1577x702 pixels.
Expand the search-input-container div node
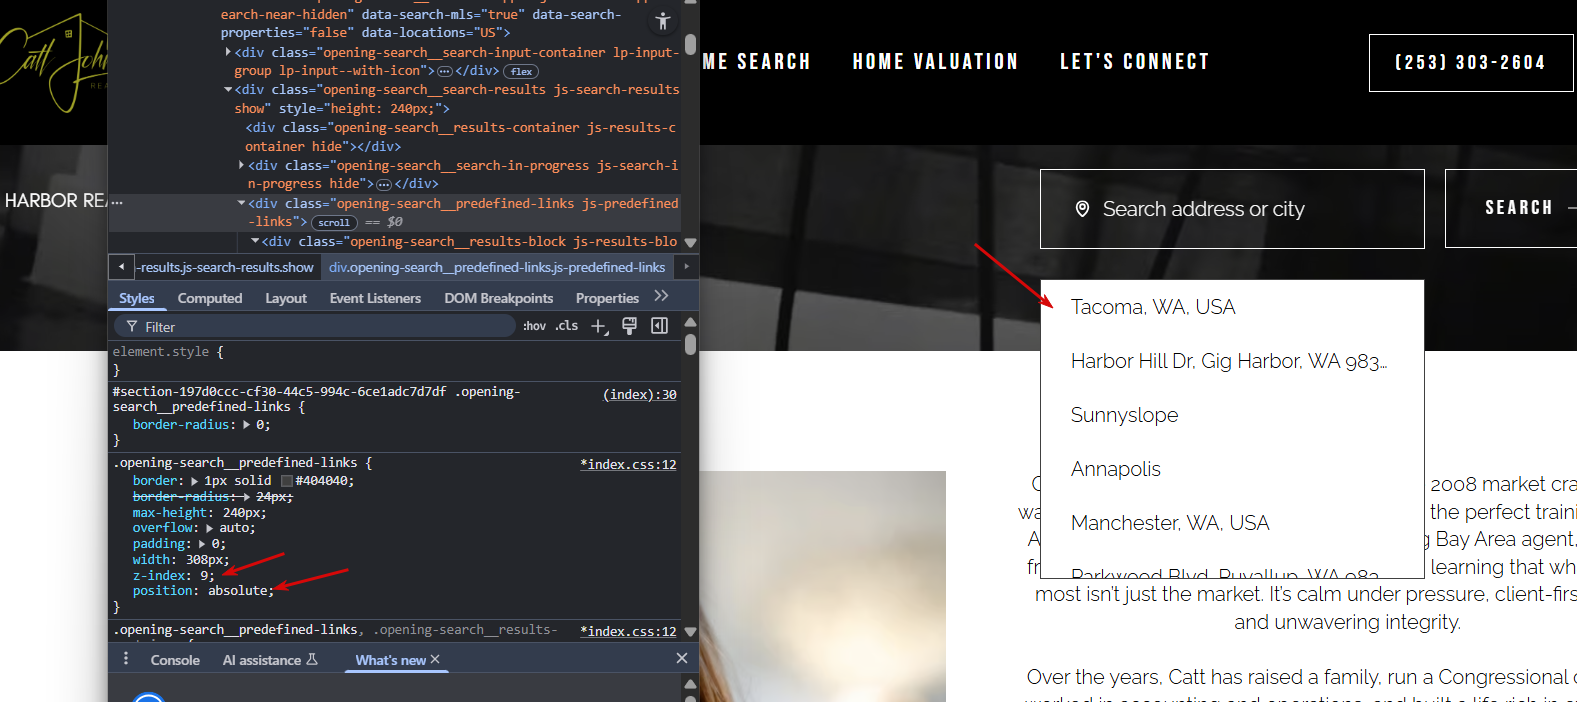point(228,52)
